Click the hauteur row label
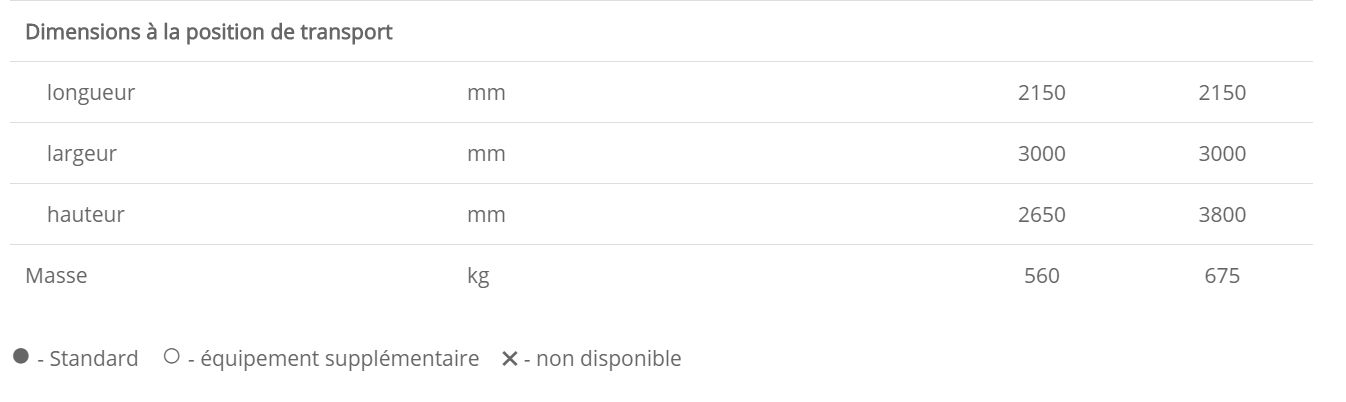The image size is (1346, 402). tap(85, 215)
